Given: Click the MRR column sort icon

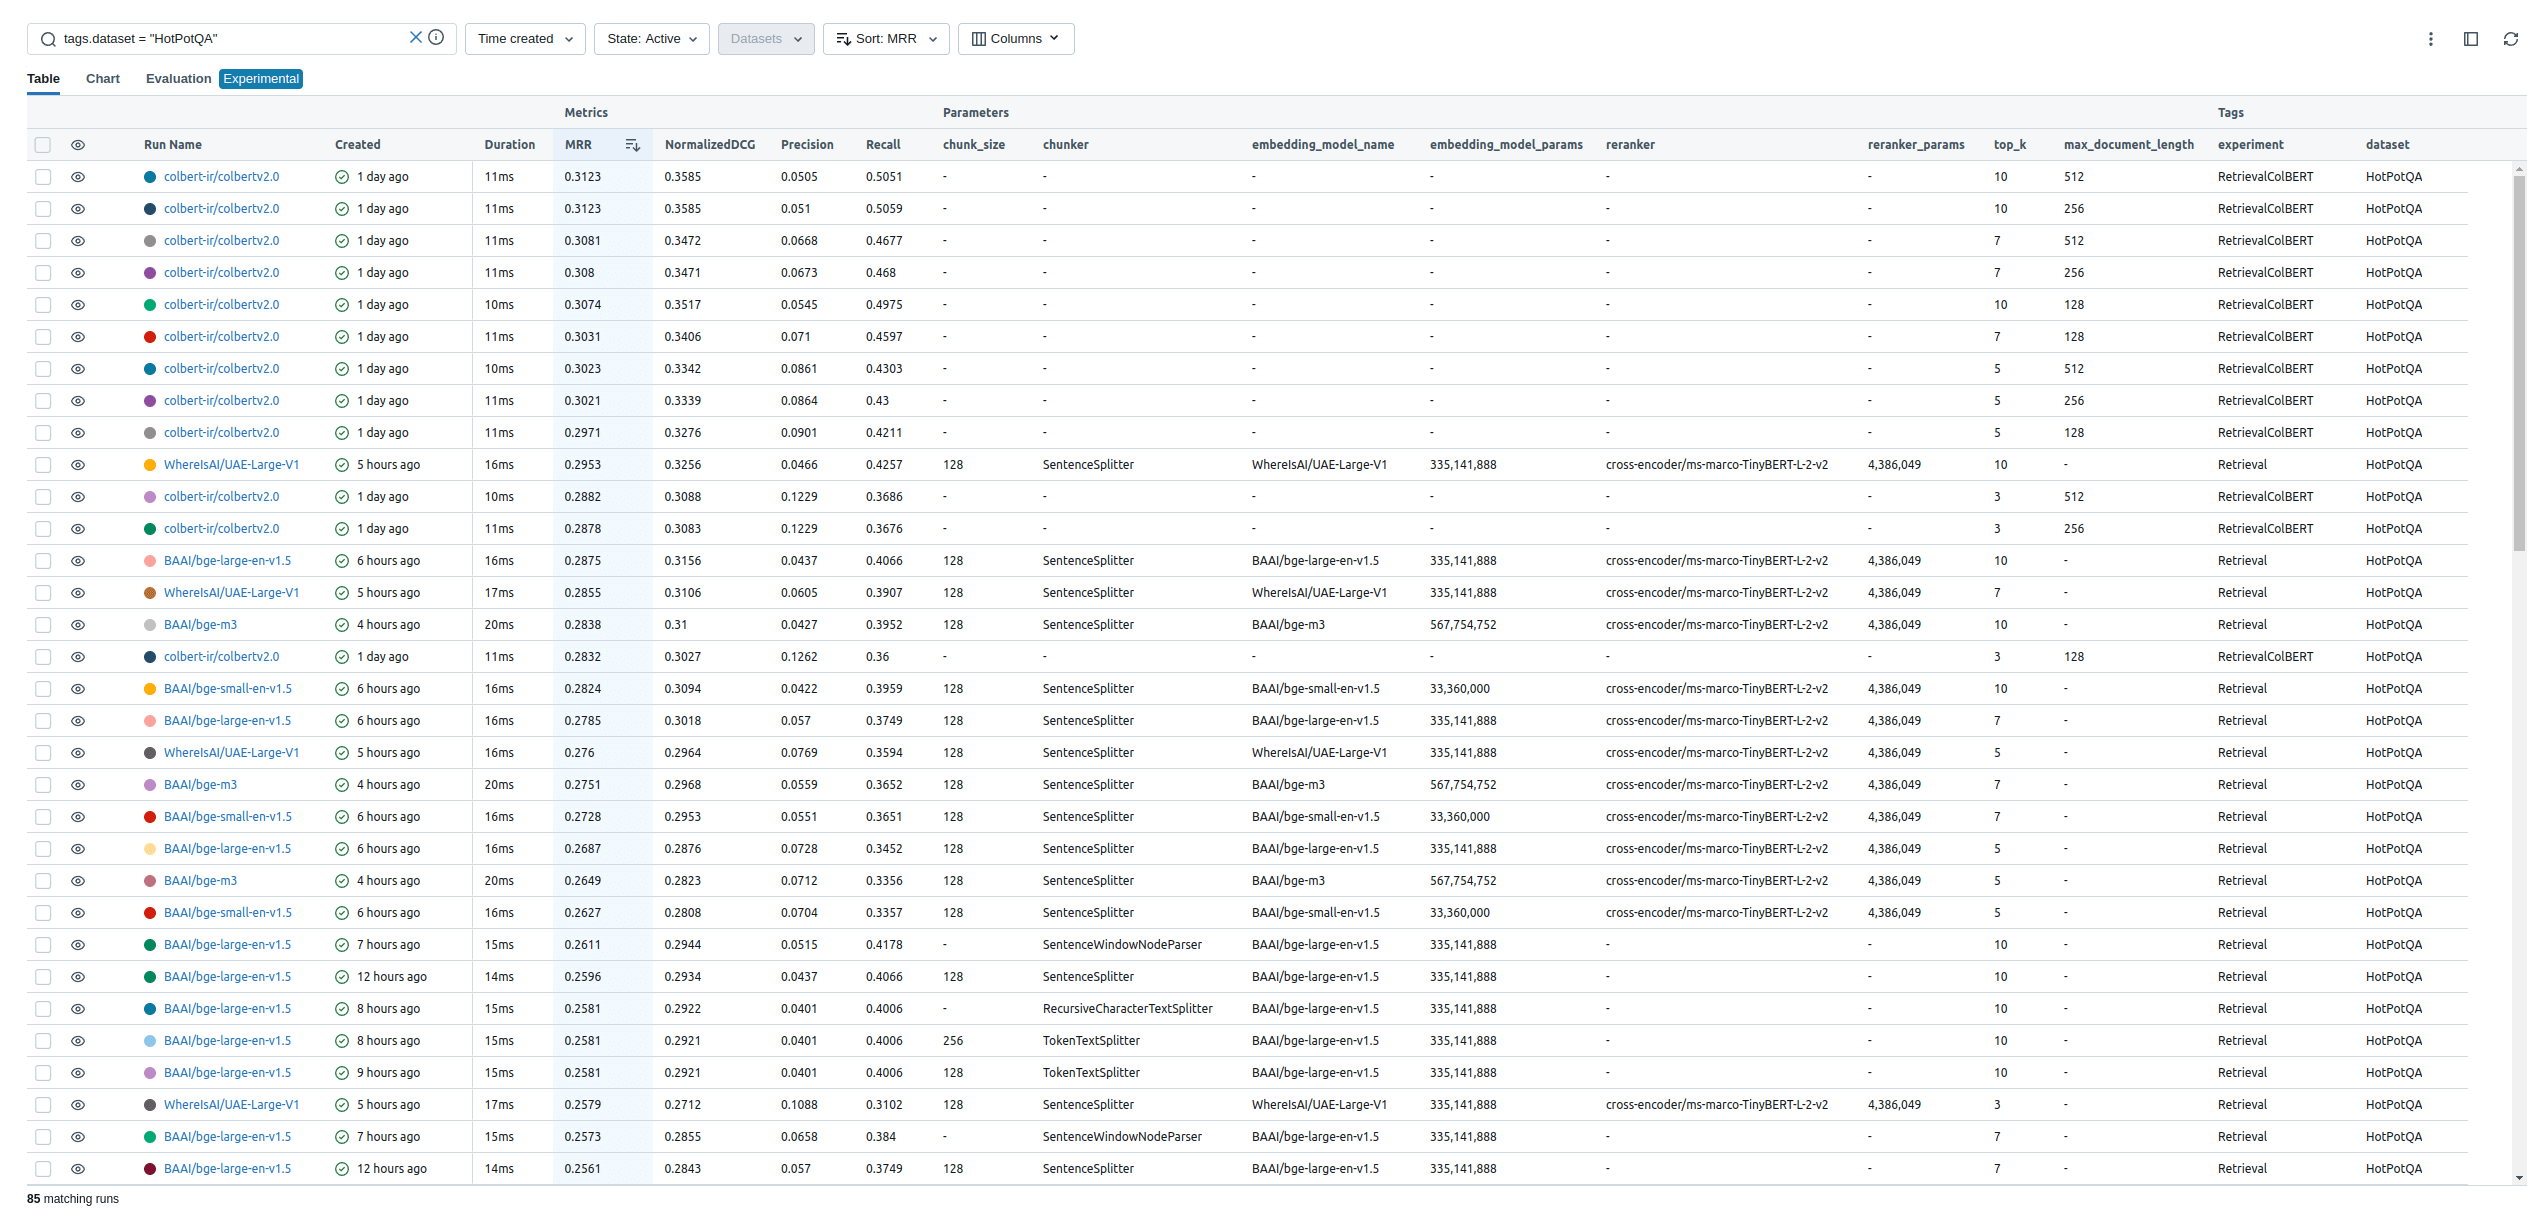Looking at the screenshot, I should pyautogui.click(x=632, y=145).
